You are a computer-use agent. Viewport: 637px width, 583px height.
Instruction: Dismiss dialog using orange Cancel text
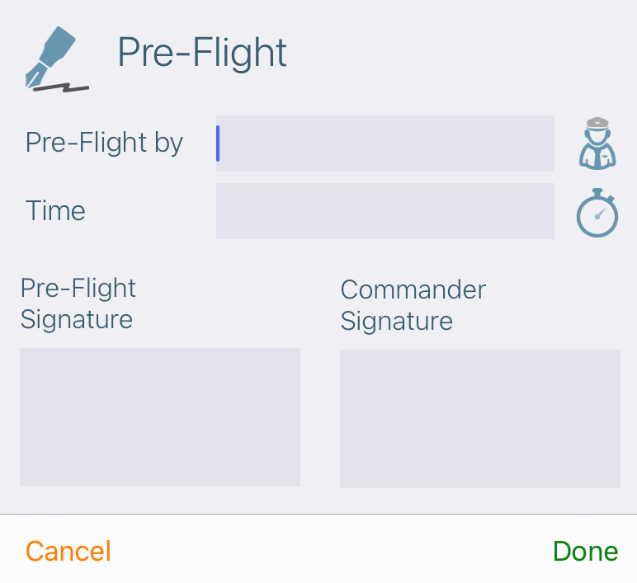pyautogui.click(x=68, y=551)
